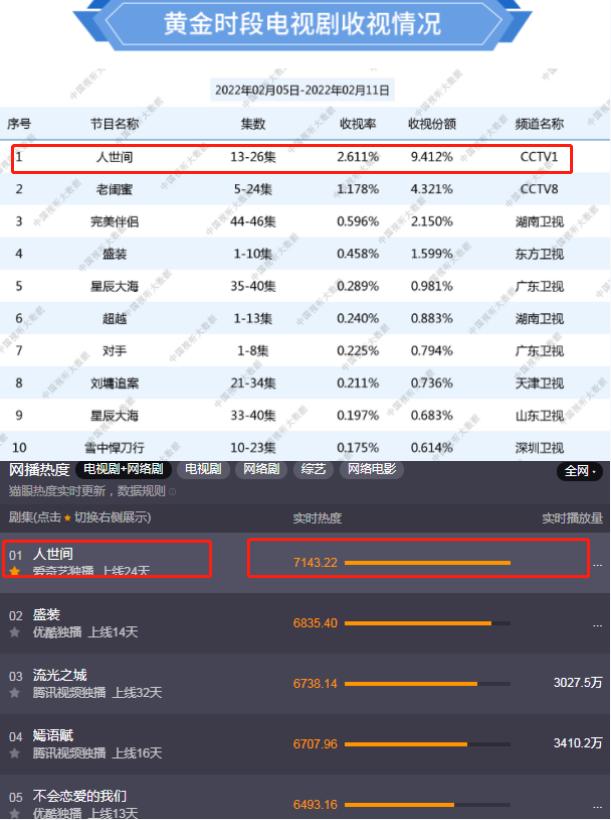Open the ellipsis in the 人世间 heat row
Viewport: 611px width, 820px height.
(x=597, y=565)
